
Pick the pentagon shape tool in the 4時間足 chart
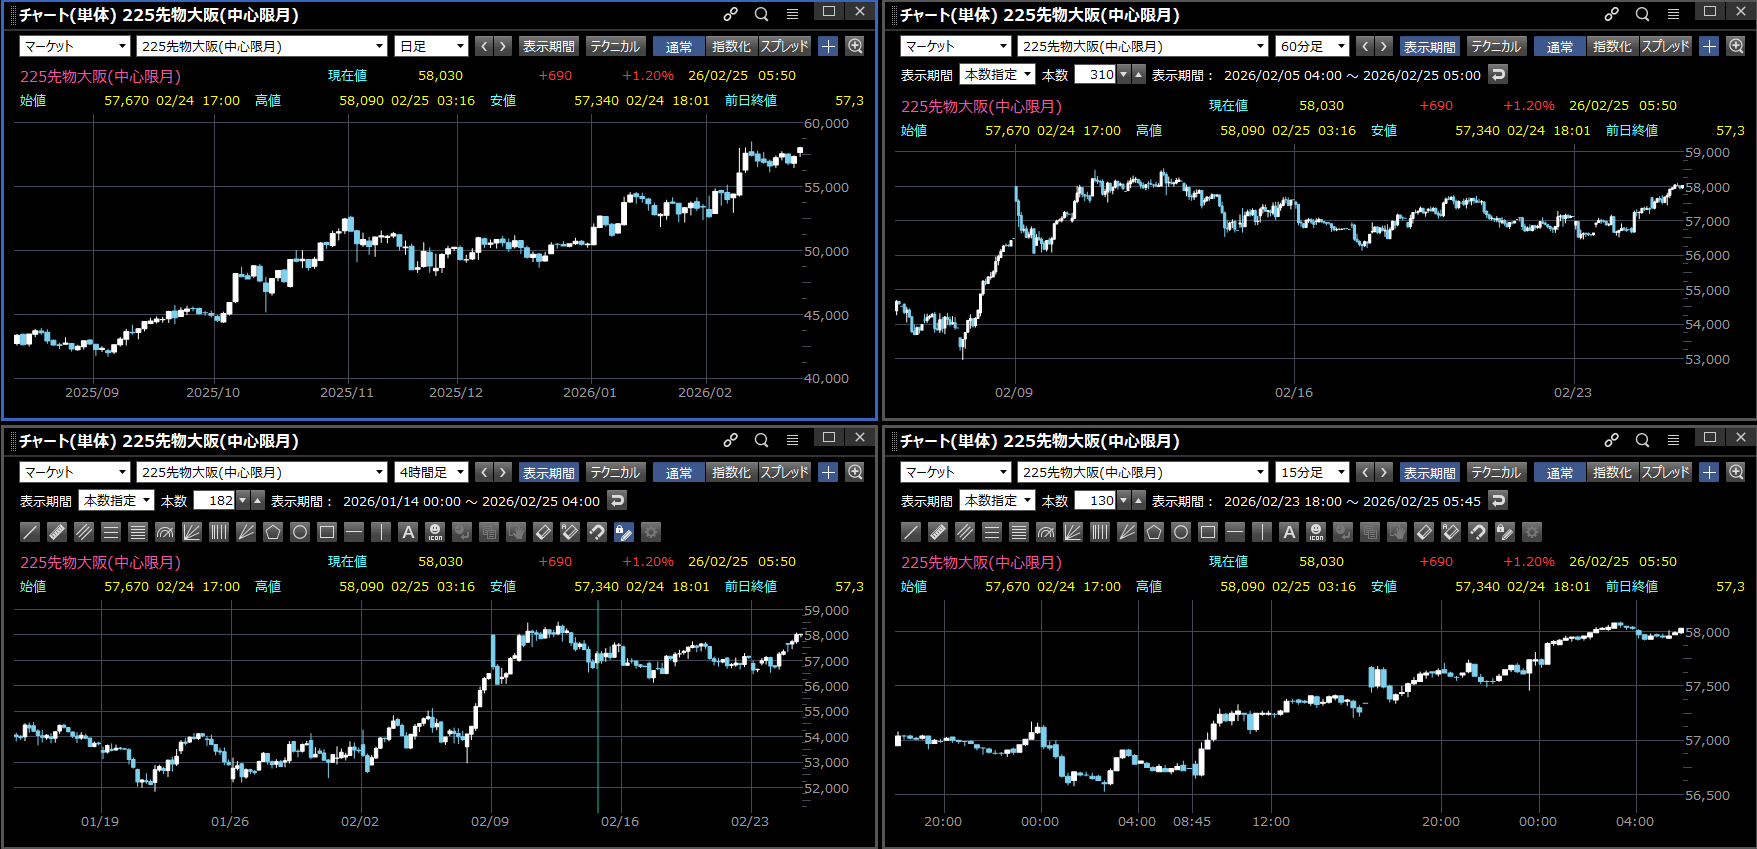(273, 532)
